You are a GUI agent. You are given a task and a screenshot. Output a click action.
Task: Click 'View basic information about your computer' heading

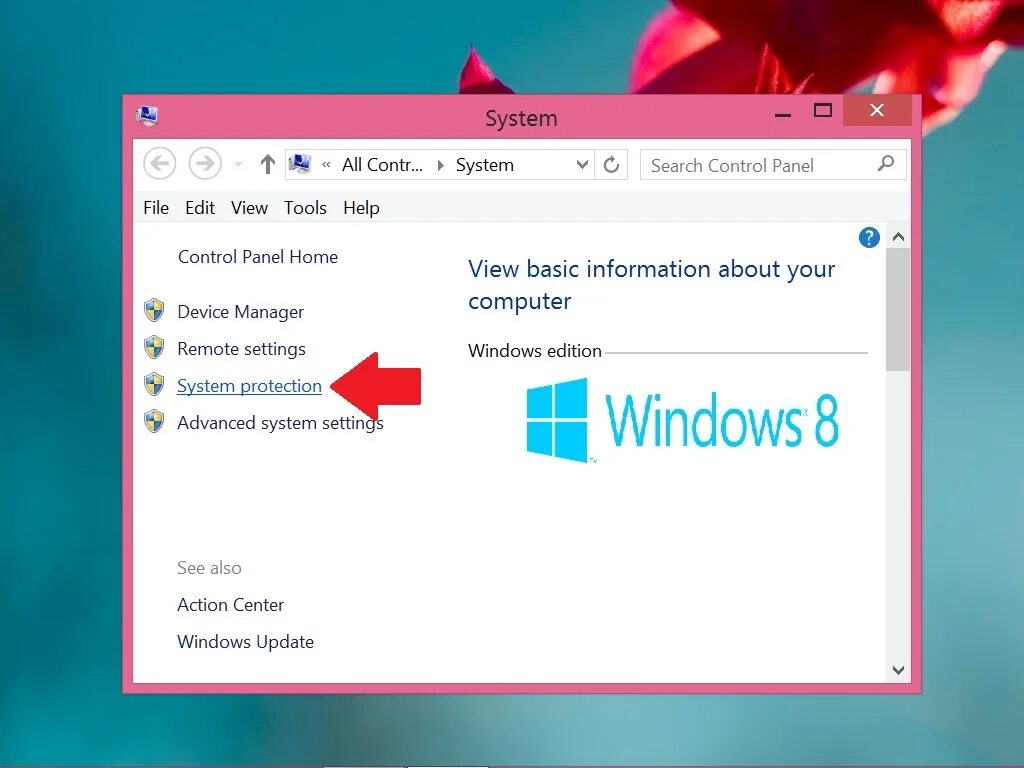(x=651, y=285)
